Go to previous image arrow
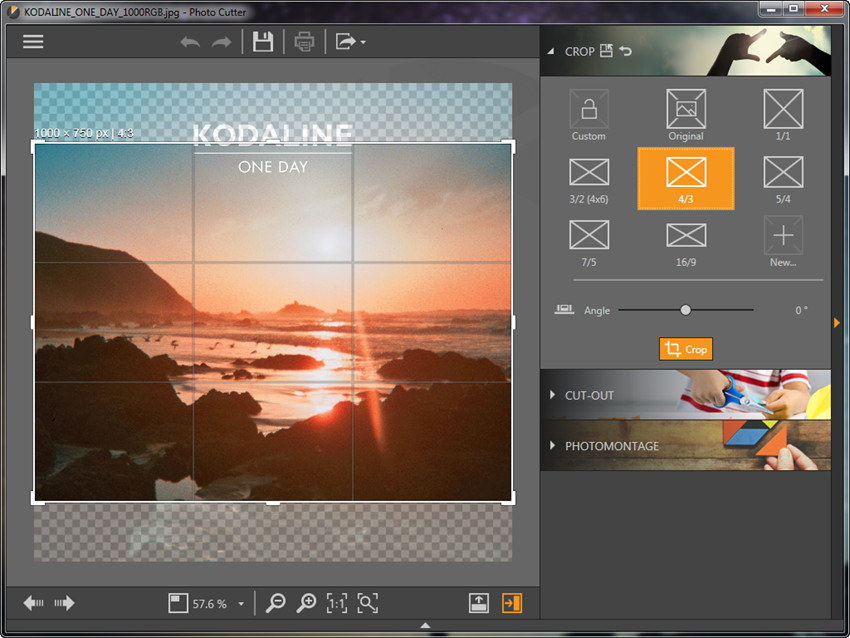 click(34, 603)
